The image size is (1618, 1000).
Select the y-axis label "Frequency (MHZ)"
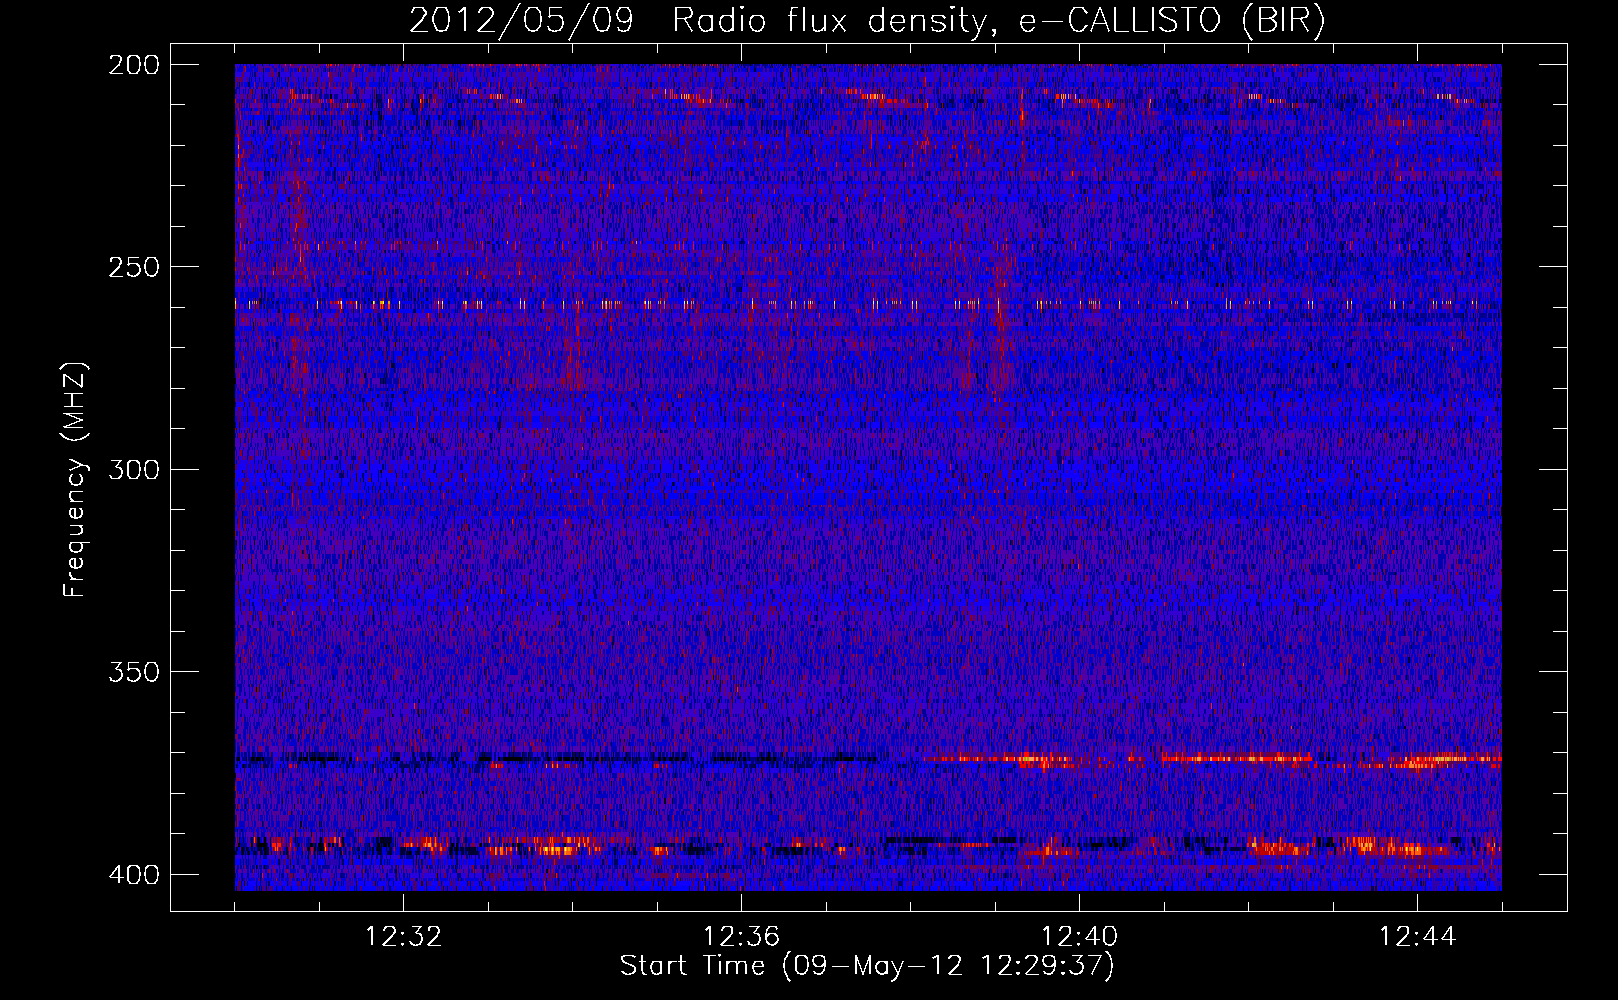[75, 479]
